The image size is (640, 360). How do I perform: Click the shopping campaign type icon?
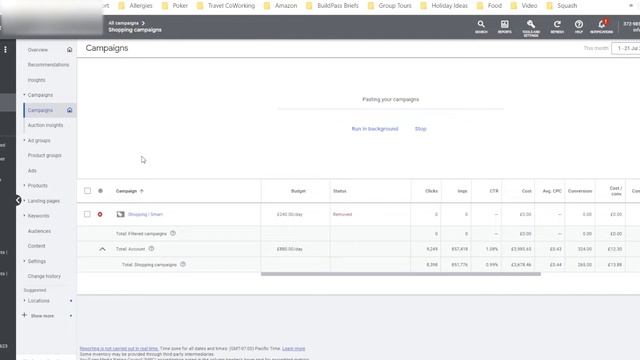pos(120,214)
